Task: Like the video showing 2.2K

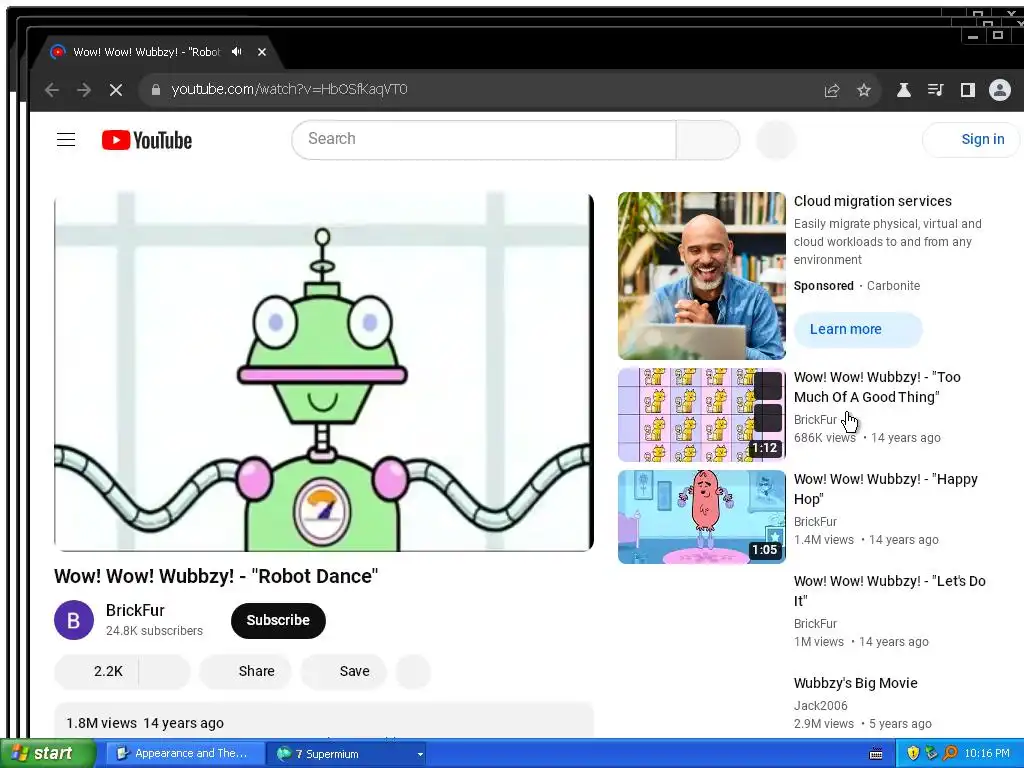Action: click(x=97, y=671)
